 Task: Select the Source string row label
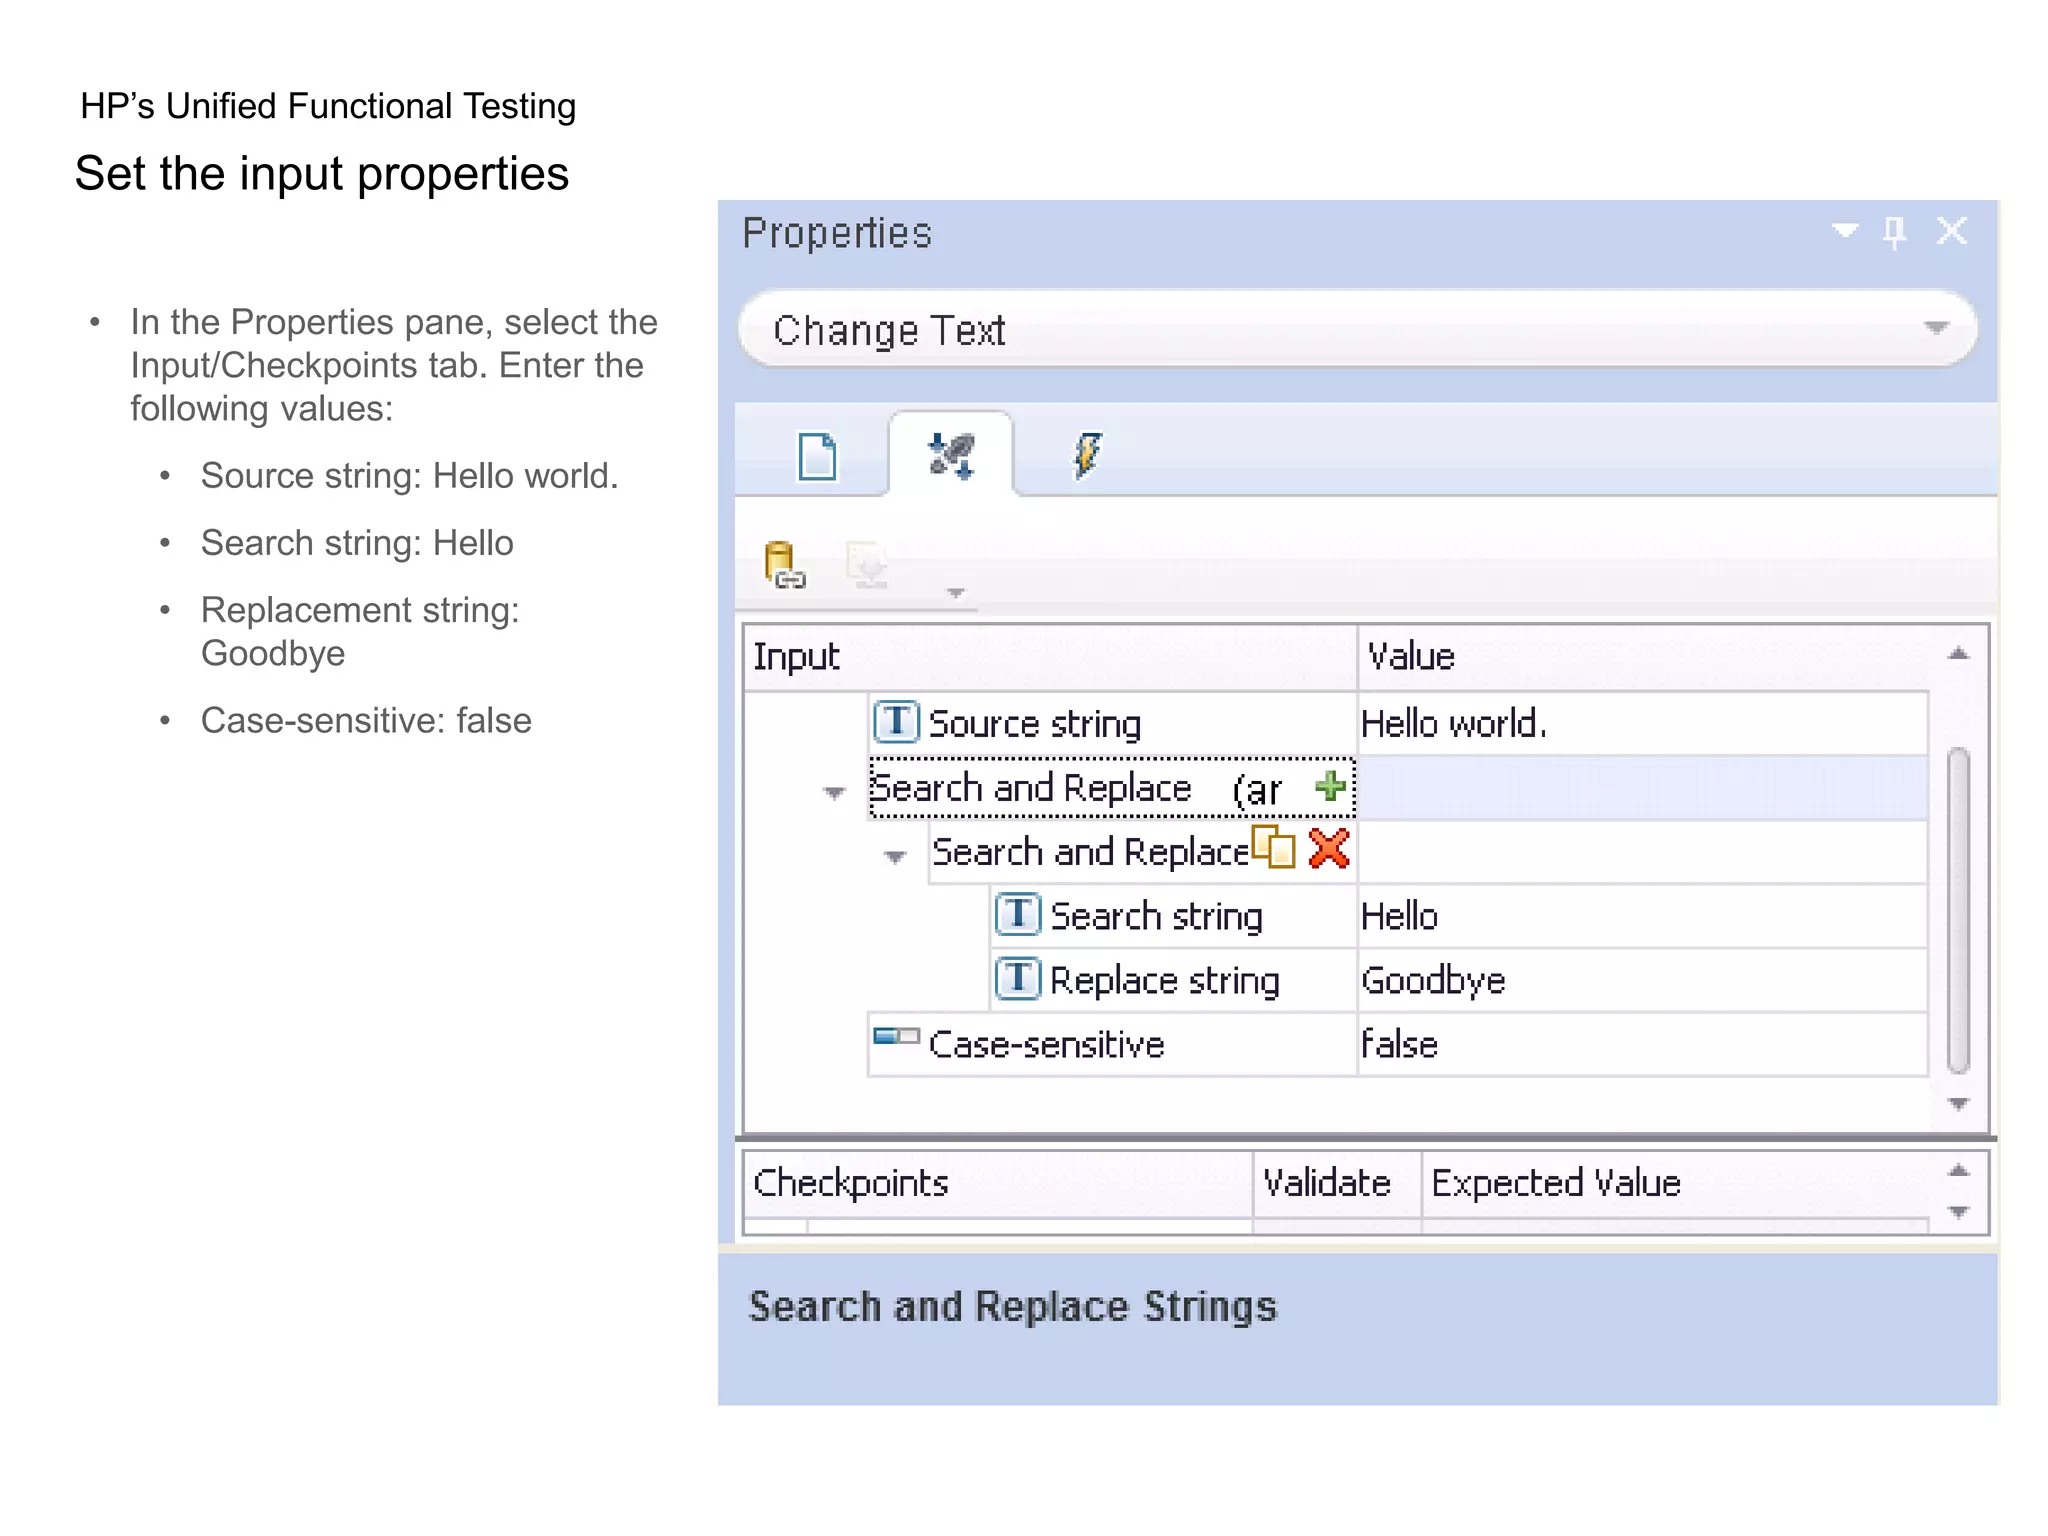(1035, 724)
